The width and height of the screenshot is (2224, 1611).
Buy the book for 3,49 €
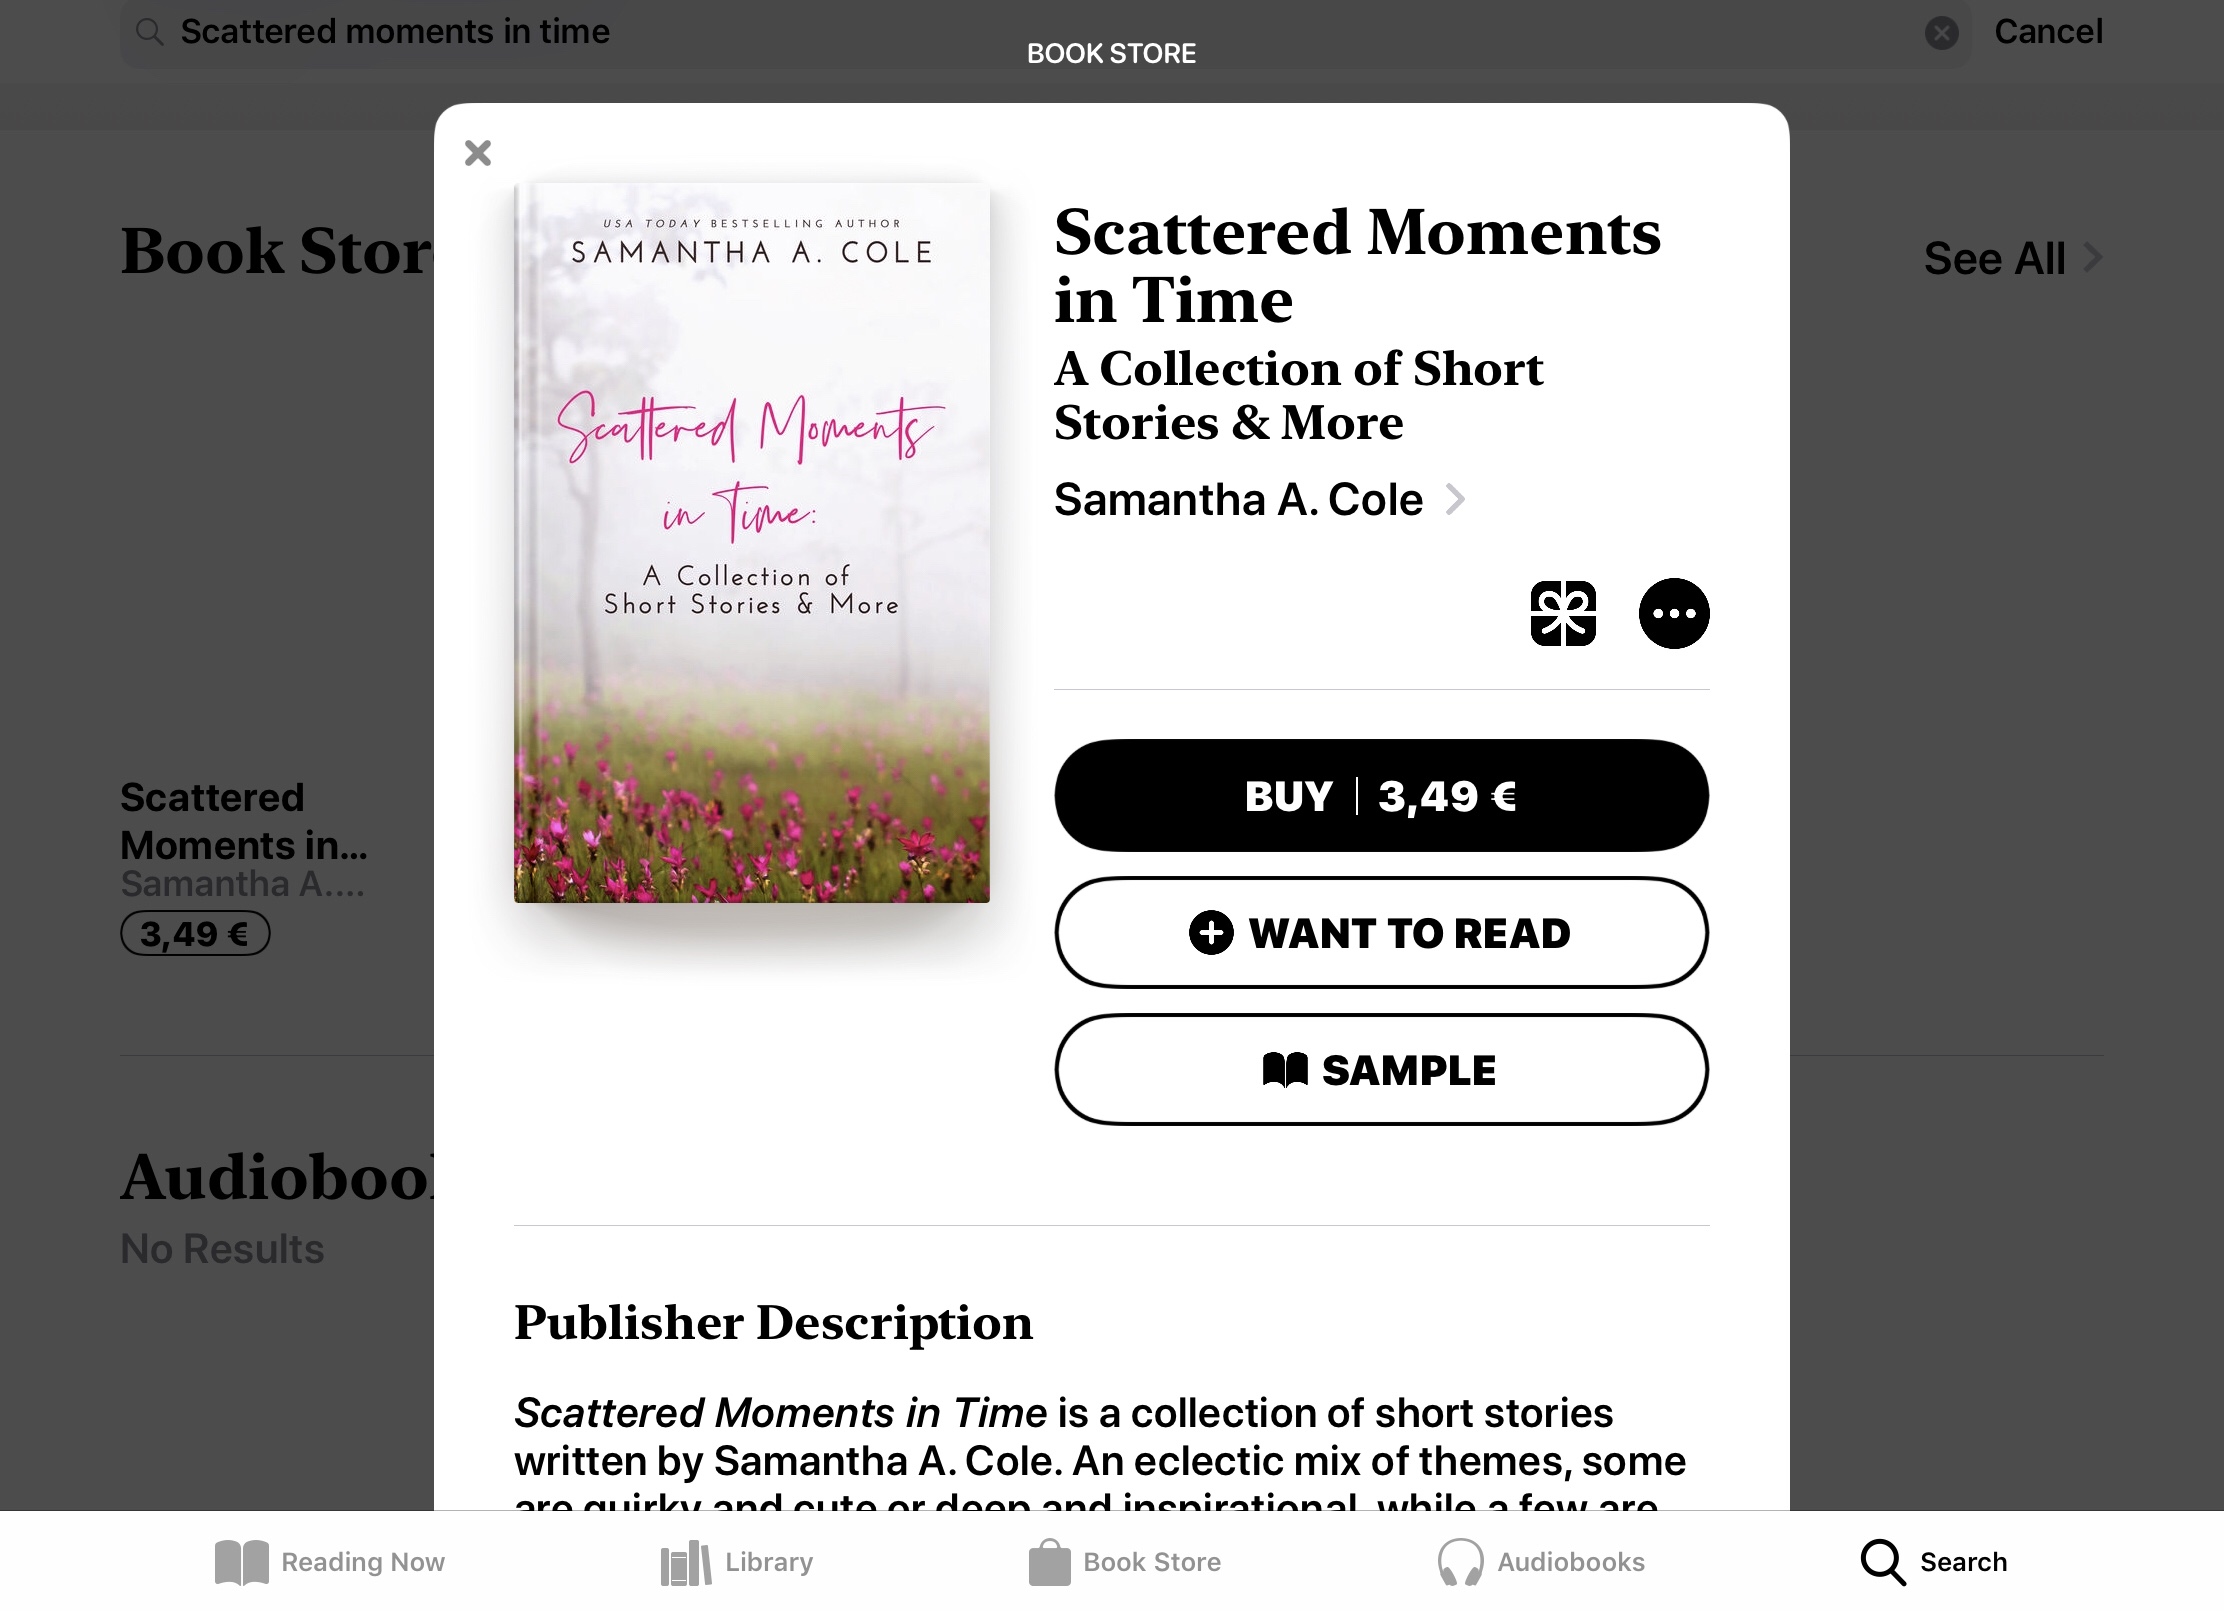coord(1381,796)
